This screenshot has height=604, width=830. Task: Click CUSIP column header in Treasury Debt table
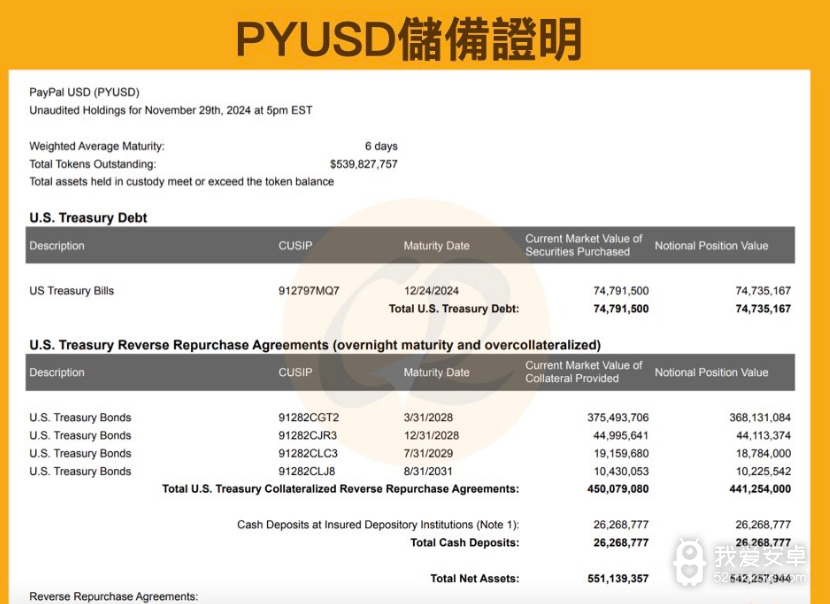295,246
